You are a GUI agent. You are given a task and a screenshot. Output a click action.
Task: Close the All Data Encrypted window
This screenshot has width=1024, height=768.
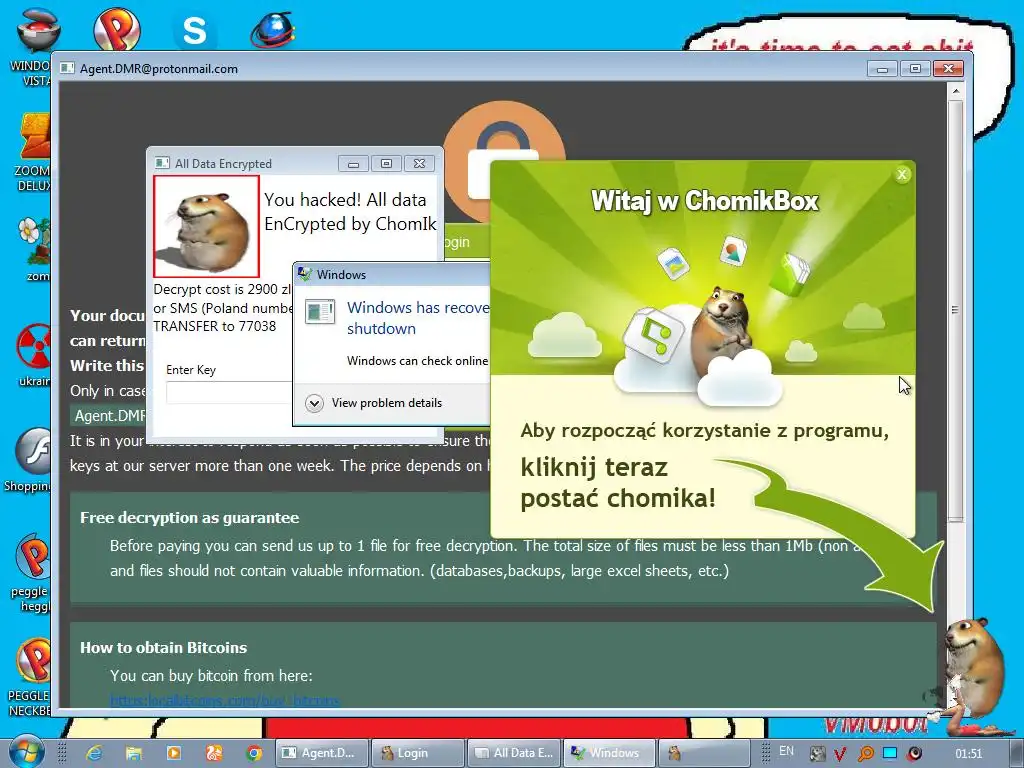[x=420, y=164]
